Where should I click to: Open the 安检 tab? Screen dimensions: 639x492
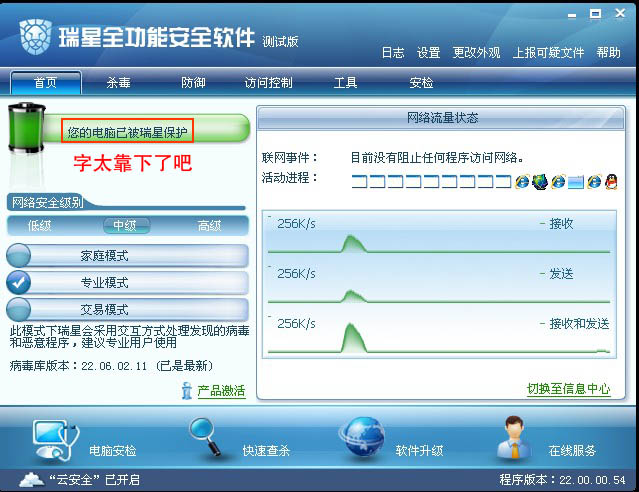click(421, 83)
